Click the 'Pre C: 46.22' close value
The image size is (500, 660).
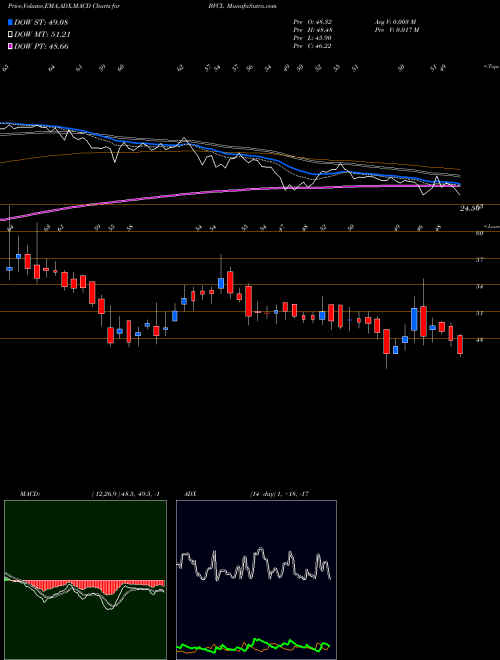pyautogui.click(x=313, y=46)
